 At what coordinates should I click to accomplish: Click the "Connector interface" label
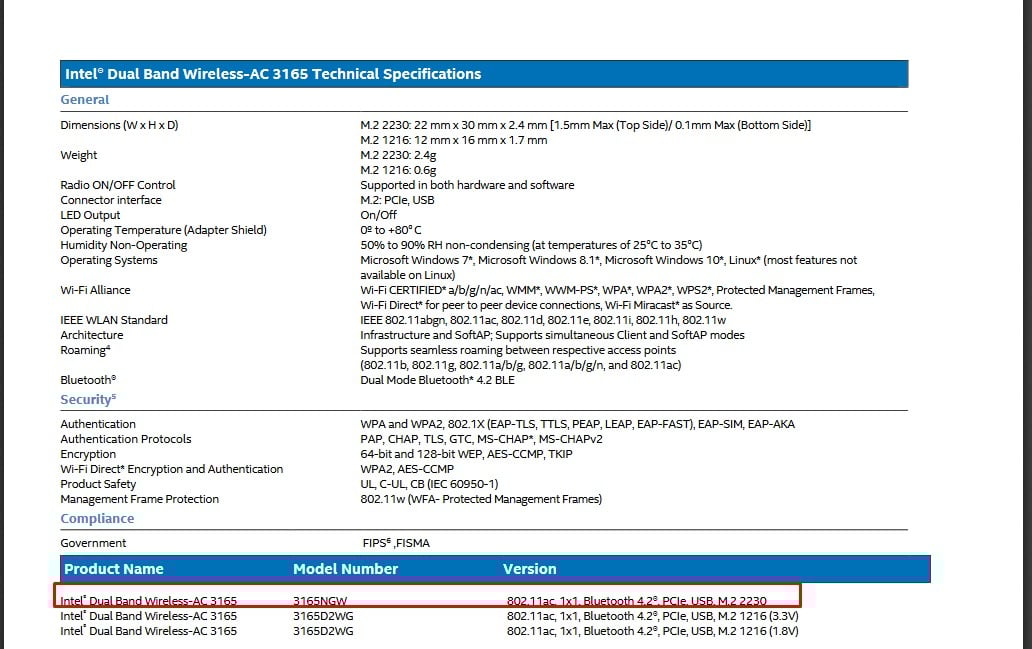coord(111,200)
